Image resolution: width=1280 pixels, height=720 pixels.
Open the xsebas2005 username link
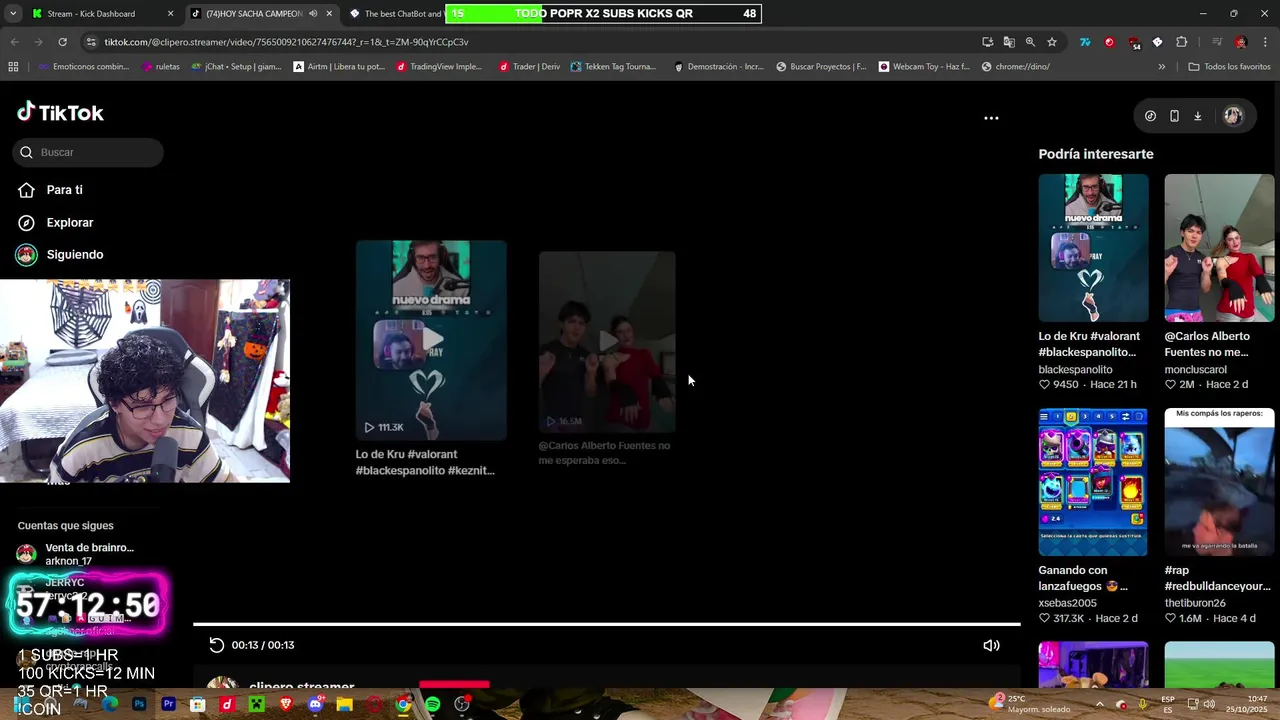pyautogui.click(x=1067, y=603)
